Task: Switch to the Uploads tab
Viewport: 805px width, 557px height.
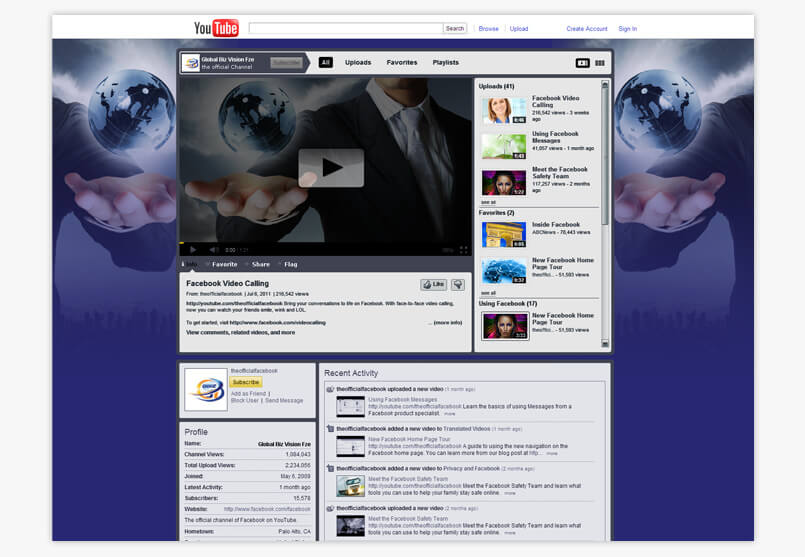Action: [x=358, y=63]
